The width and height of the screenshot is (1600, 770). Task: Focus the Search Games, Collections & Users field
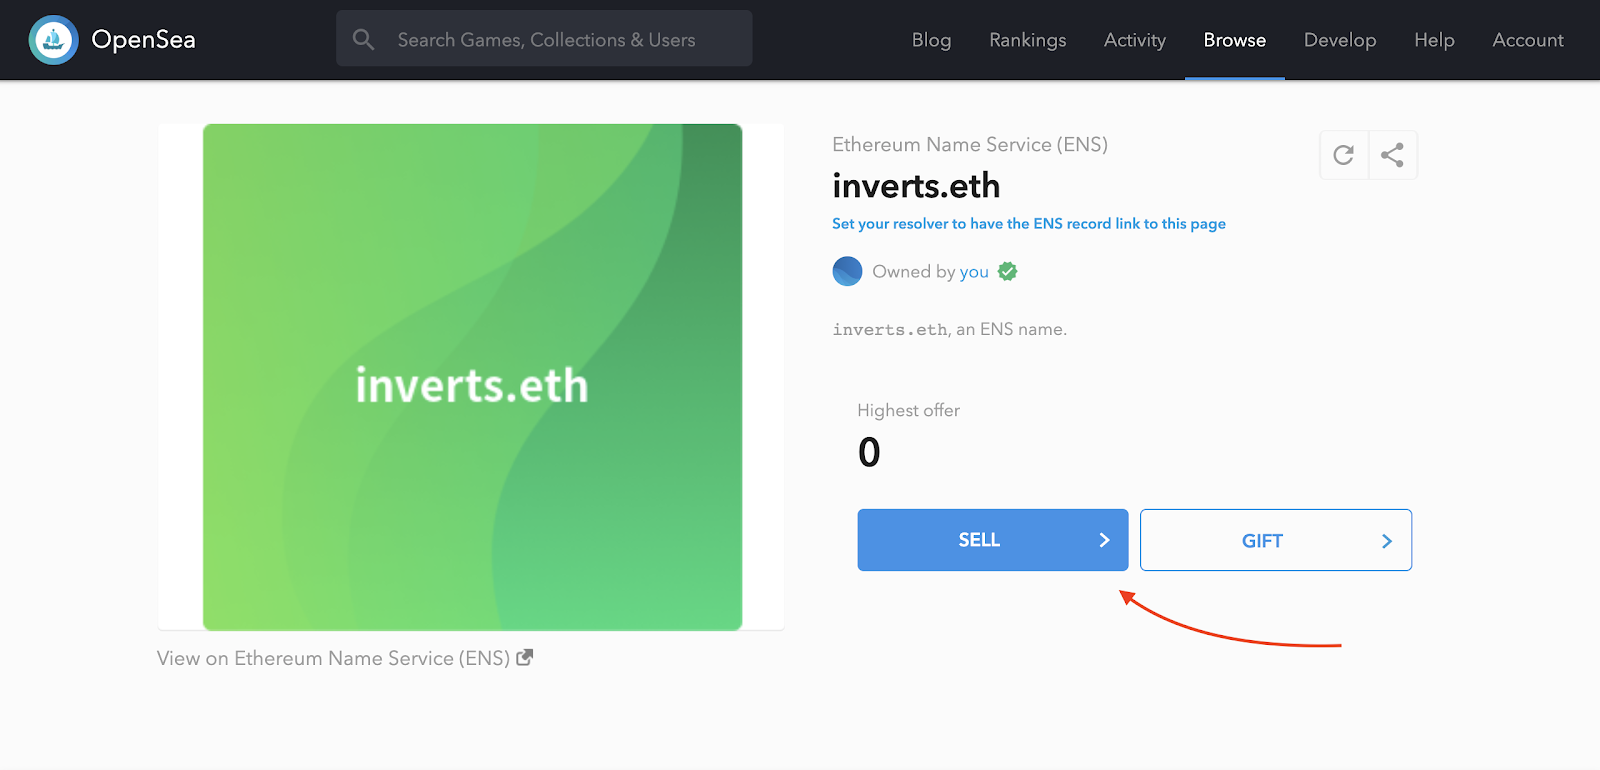coord(544,39)
